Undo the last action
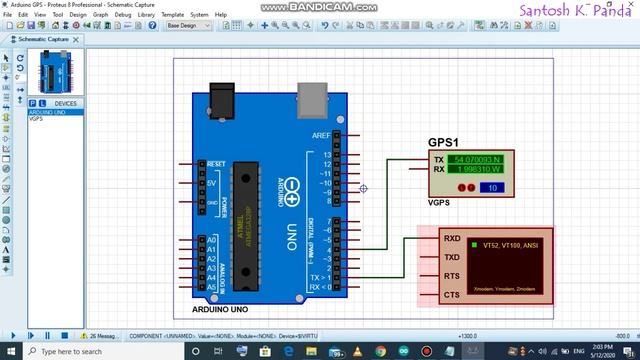Image resolution: width=640 pixels, height=360 pixels. pyautogui.click(x=324, y=25)
